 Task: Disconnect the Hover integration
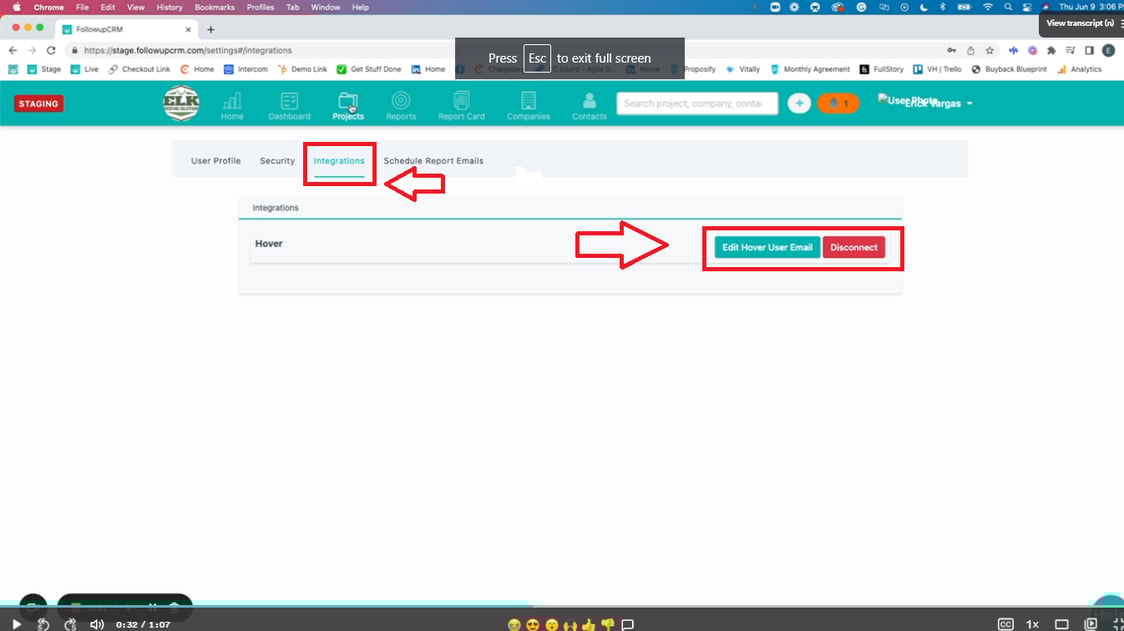pyautogui.click(x=854, y=247)
